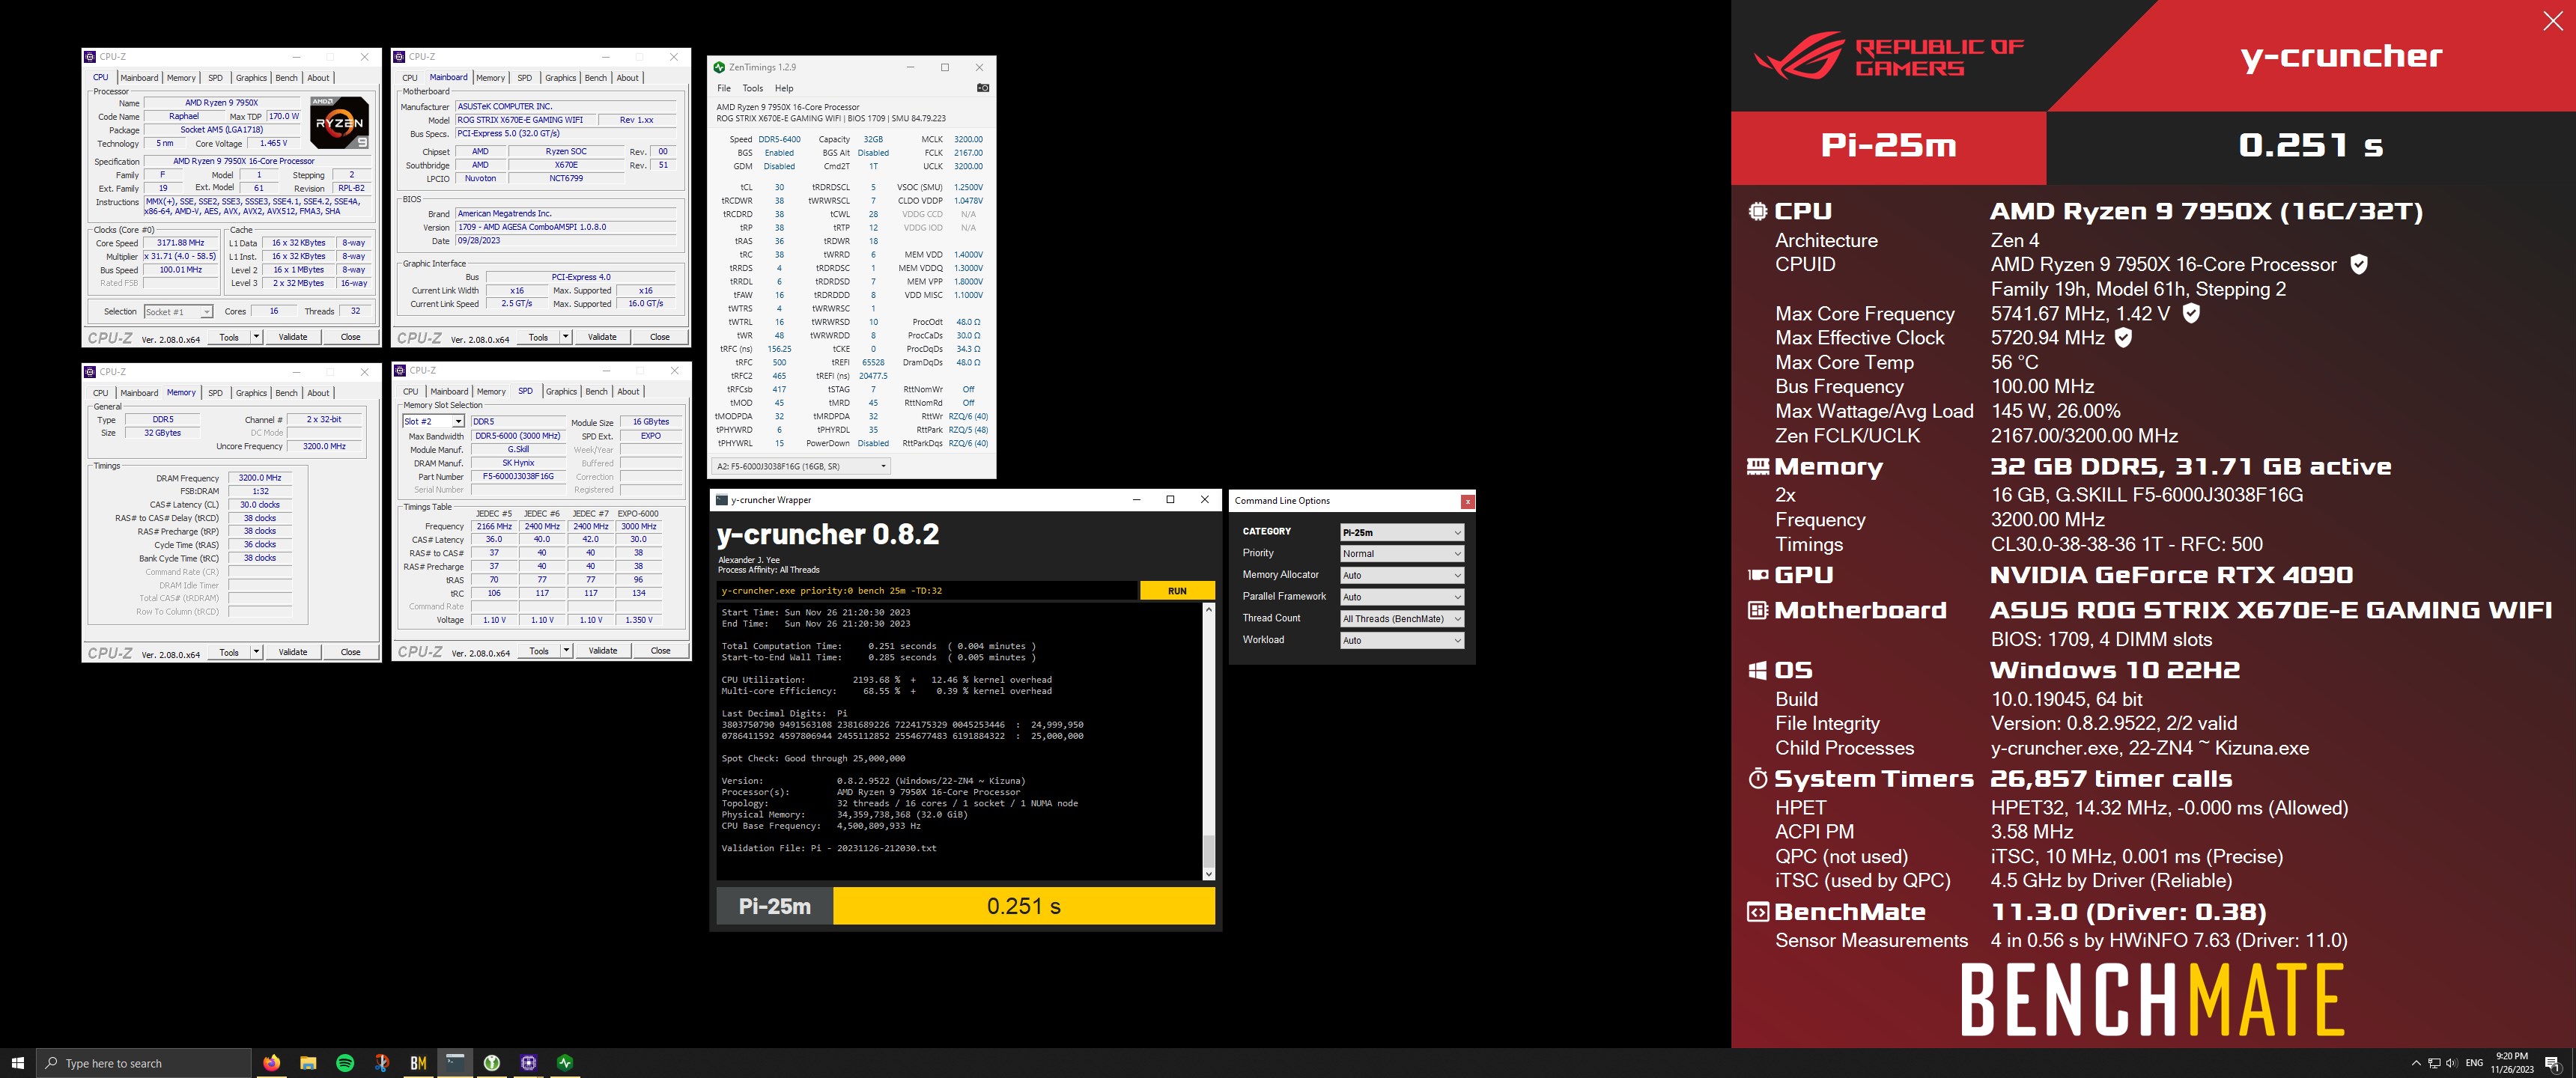Image resolution: width=2576 pixels, height=1078 pixels.
Task: Click the yellow 0.251 s result bar
Action: coord(1024,906)
